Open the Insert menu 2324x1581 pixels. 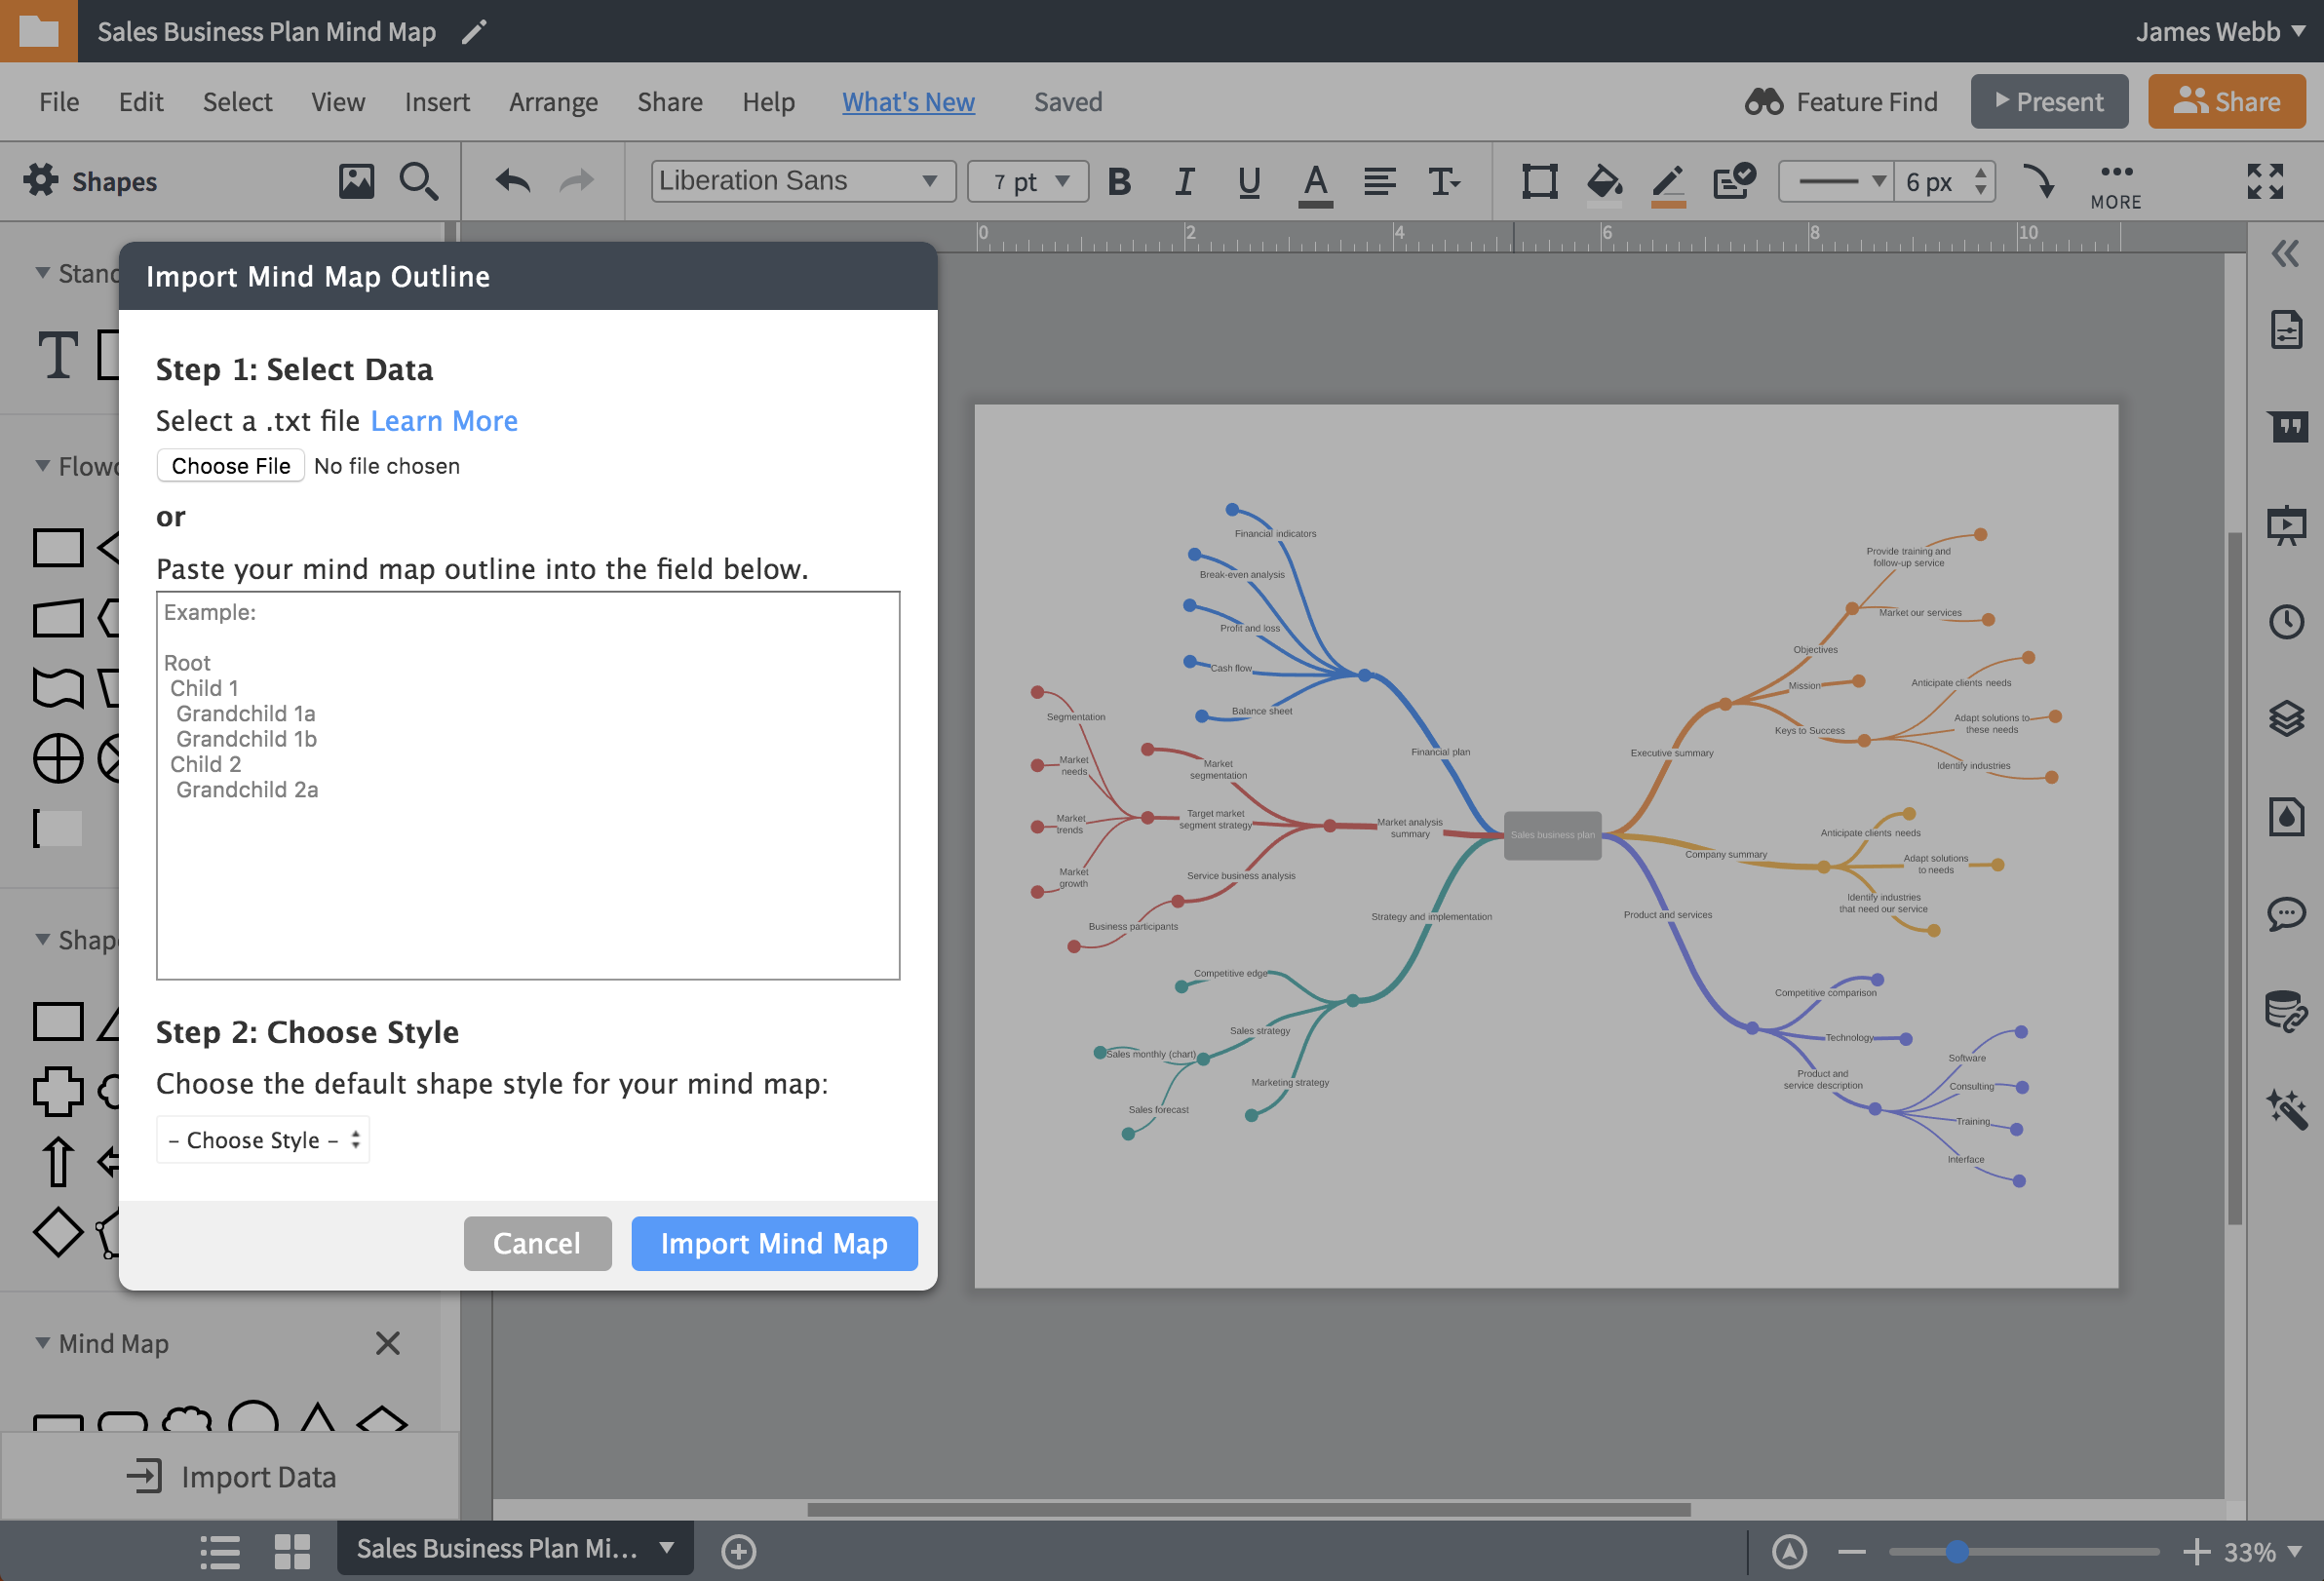[x=437, y=102]
